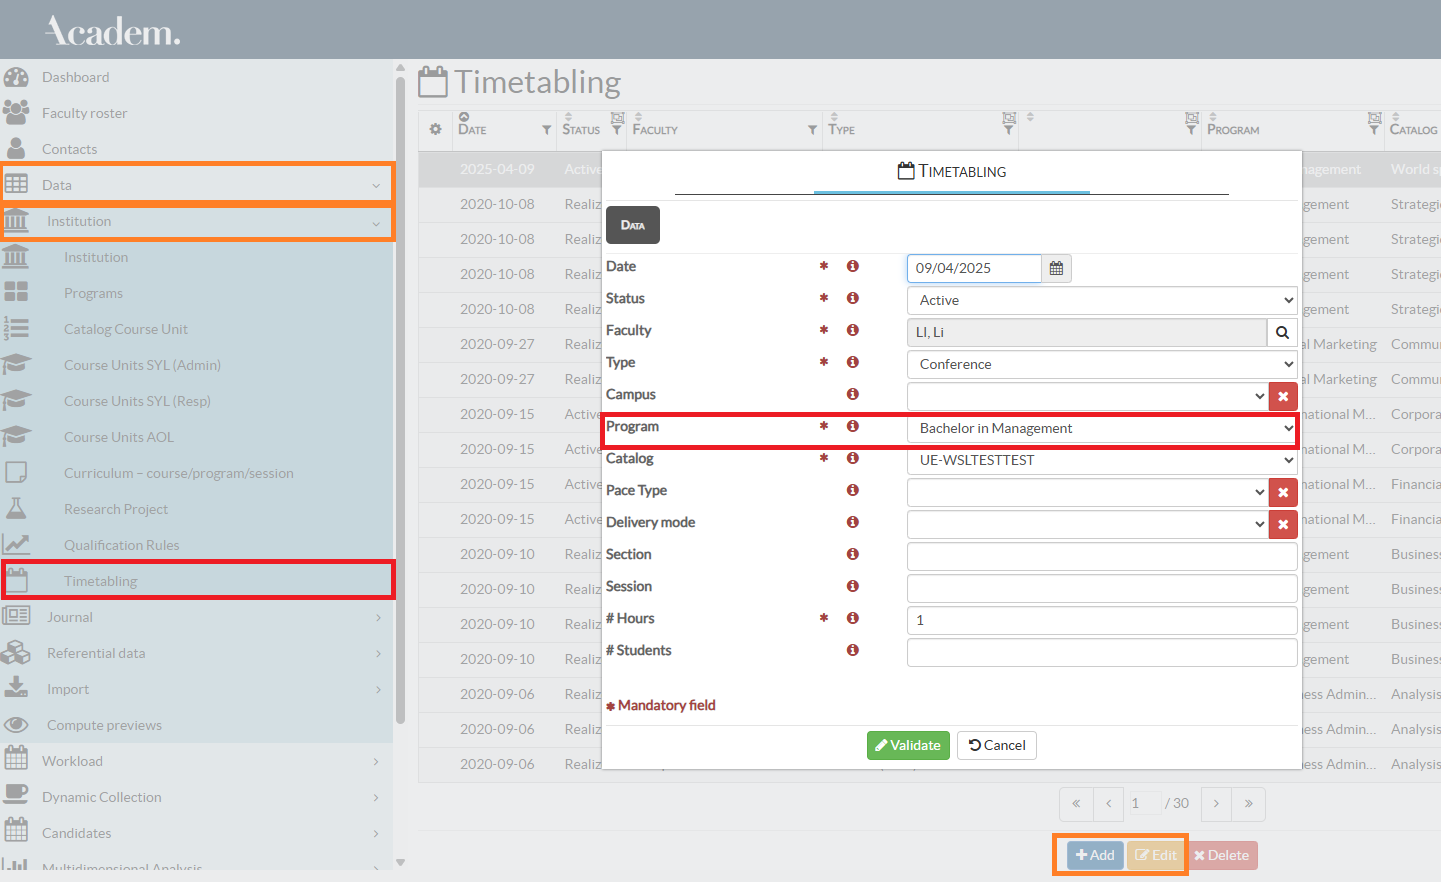
Task: Click the green Validate button
Action: (908, 745)
